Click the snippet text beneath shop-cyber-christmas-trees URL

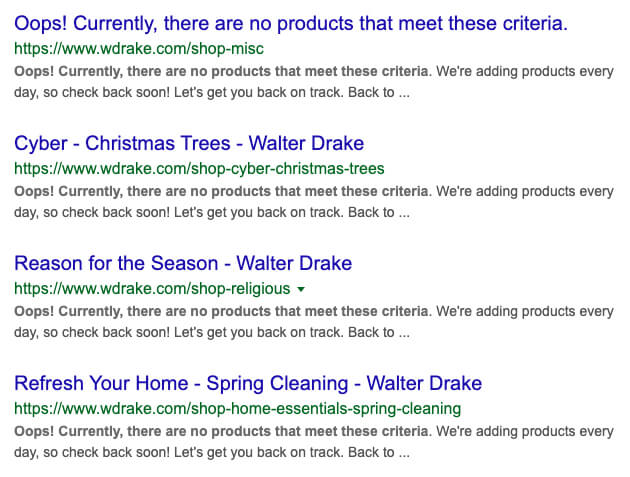point(314,202)
